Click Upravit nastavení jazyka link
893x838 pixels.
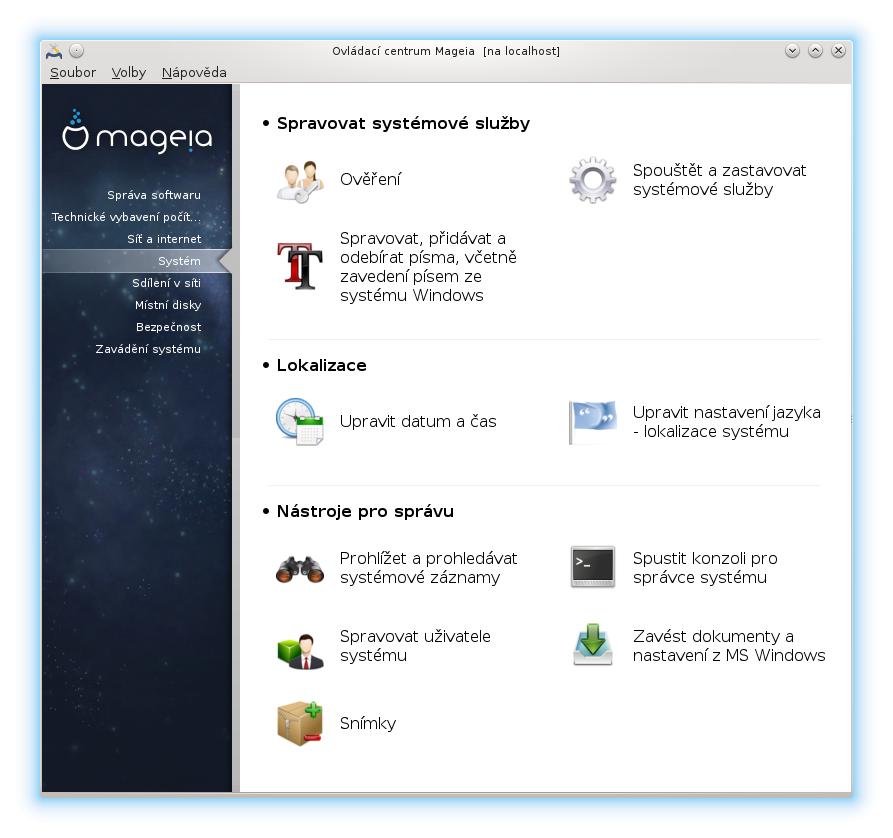(727, 422)
